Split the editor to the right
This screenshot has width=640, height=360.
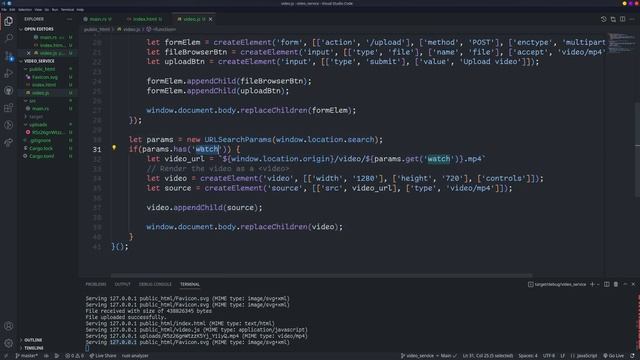[x=622, y=19]
